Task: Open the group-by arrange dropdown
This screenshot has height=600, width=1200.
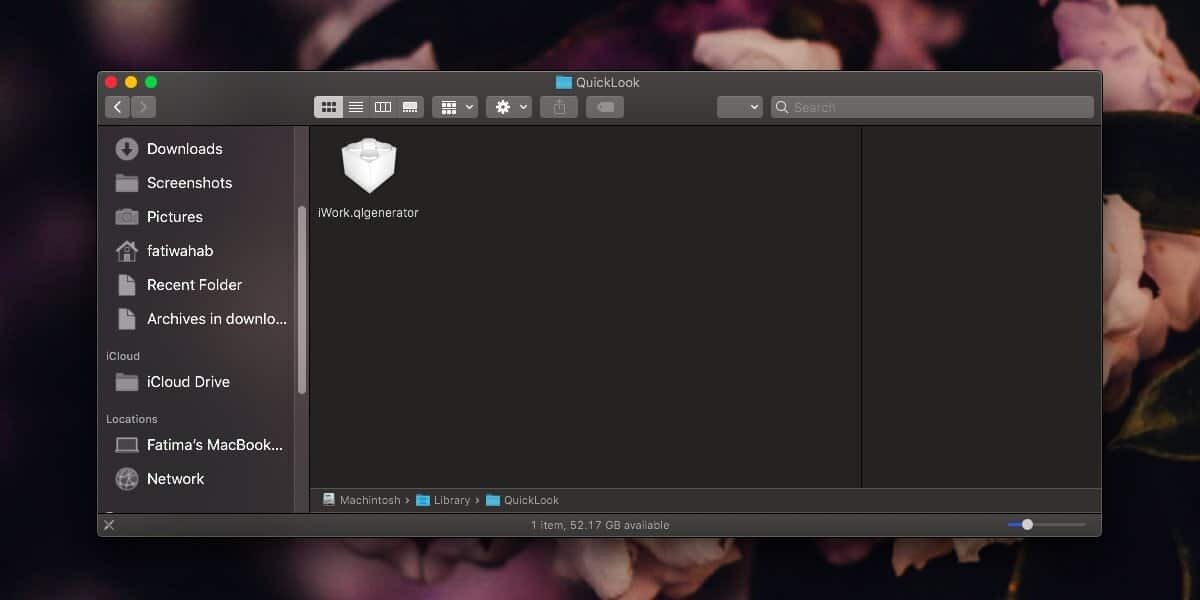Action: (455, 107)
